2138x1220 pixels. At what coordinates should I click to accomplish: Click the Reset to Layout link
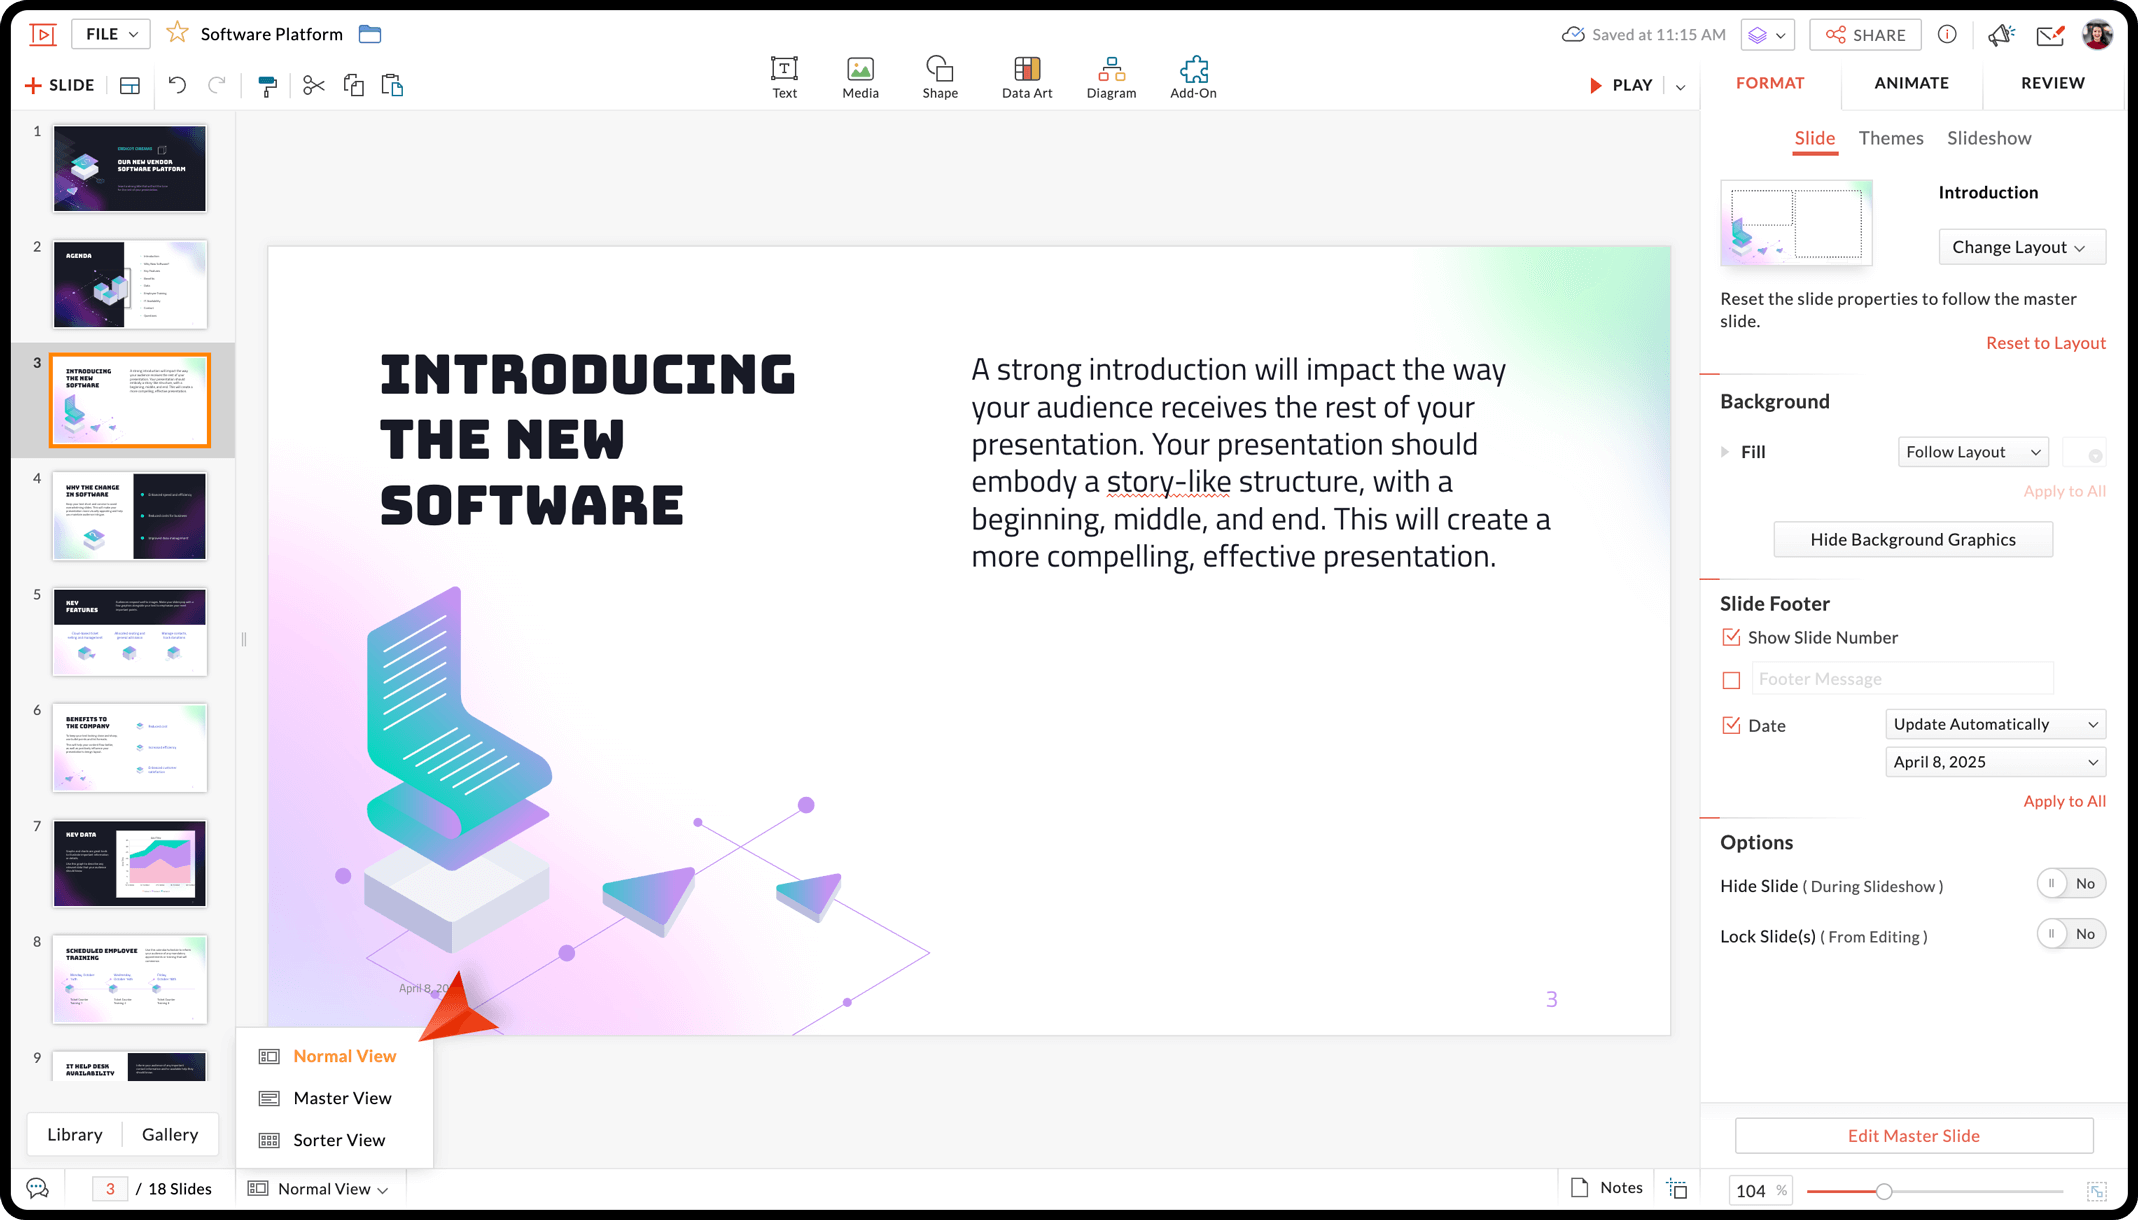coord(2045,343)
